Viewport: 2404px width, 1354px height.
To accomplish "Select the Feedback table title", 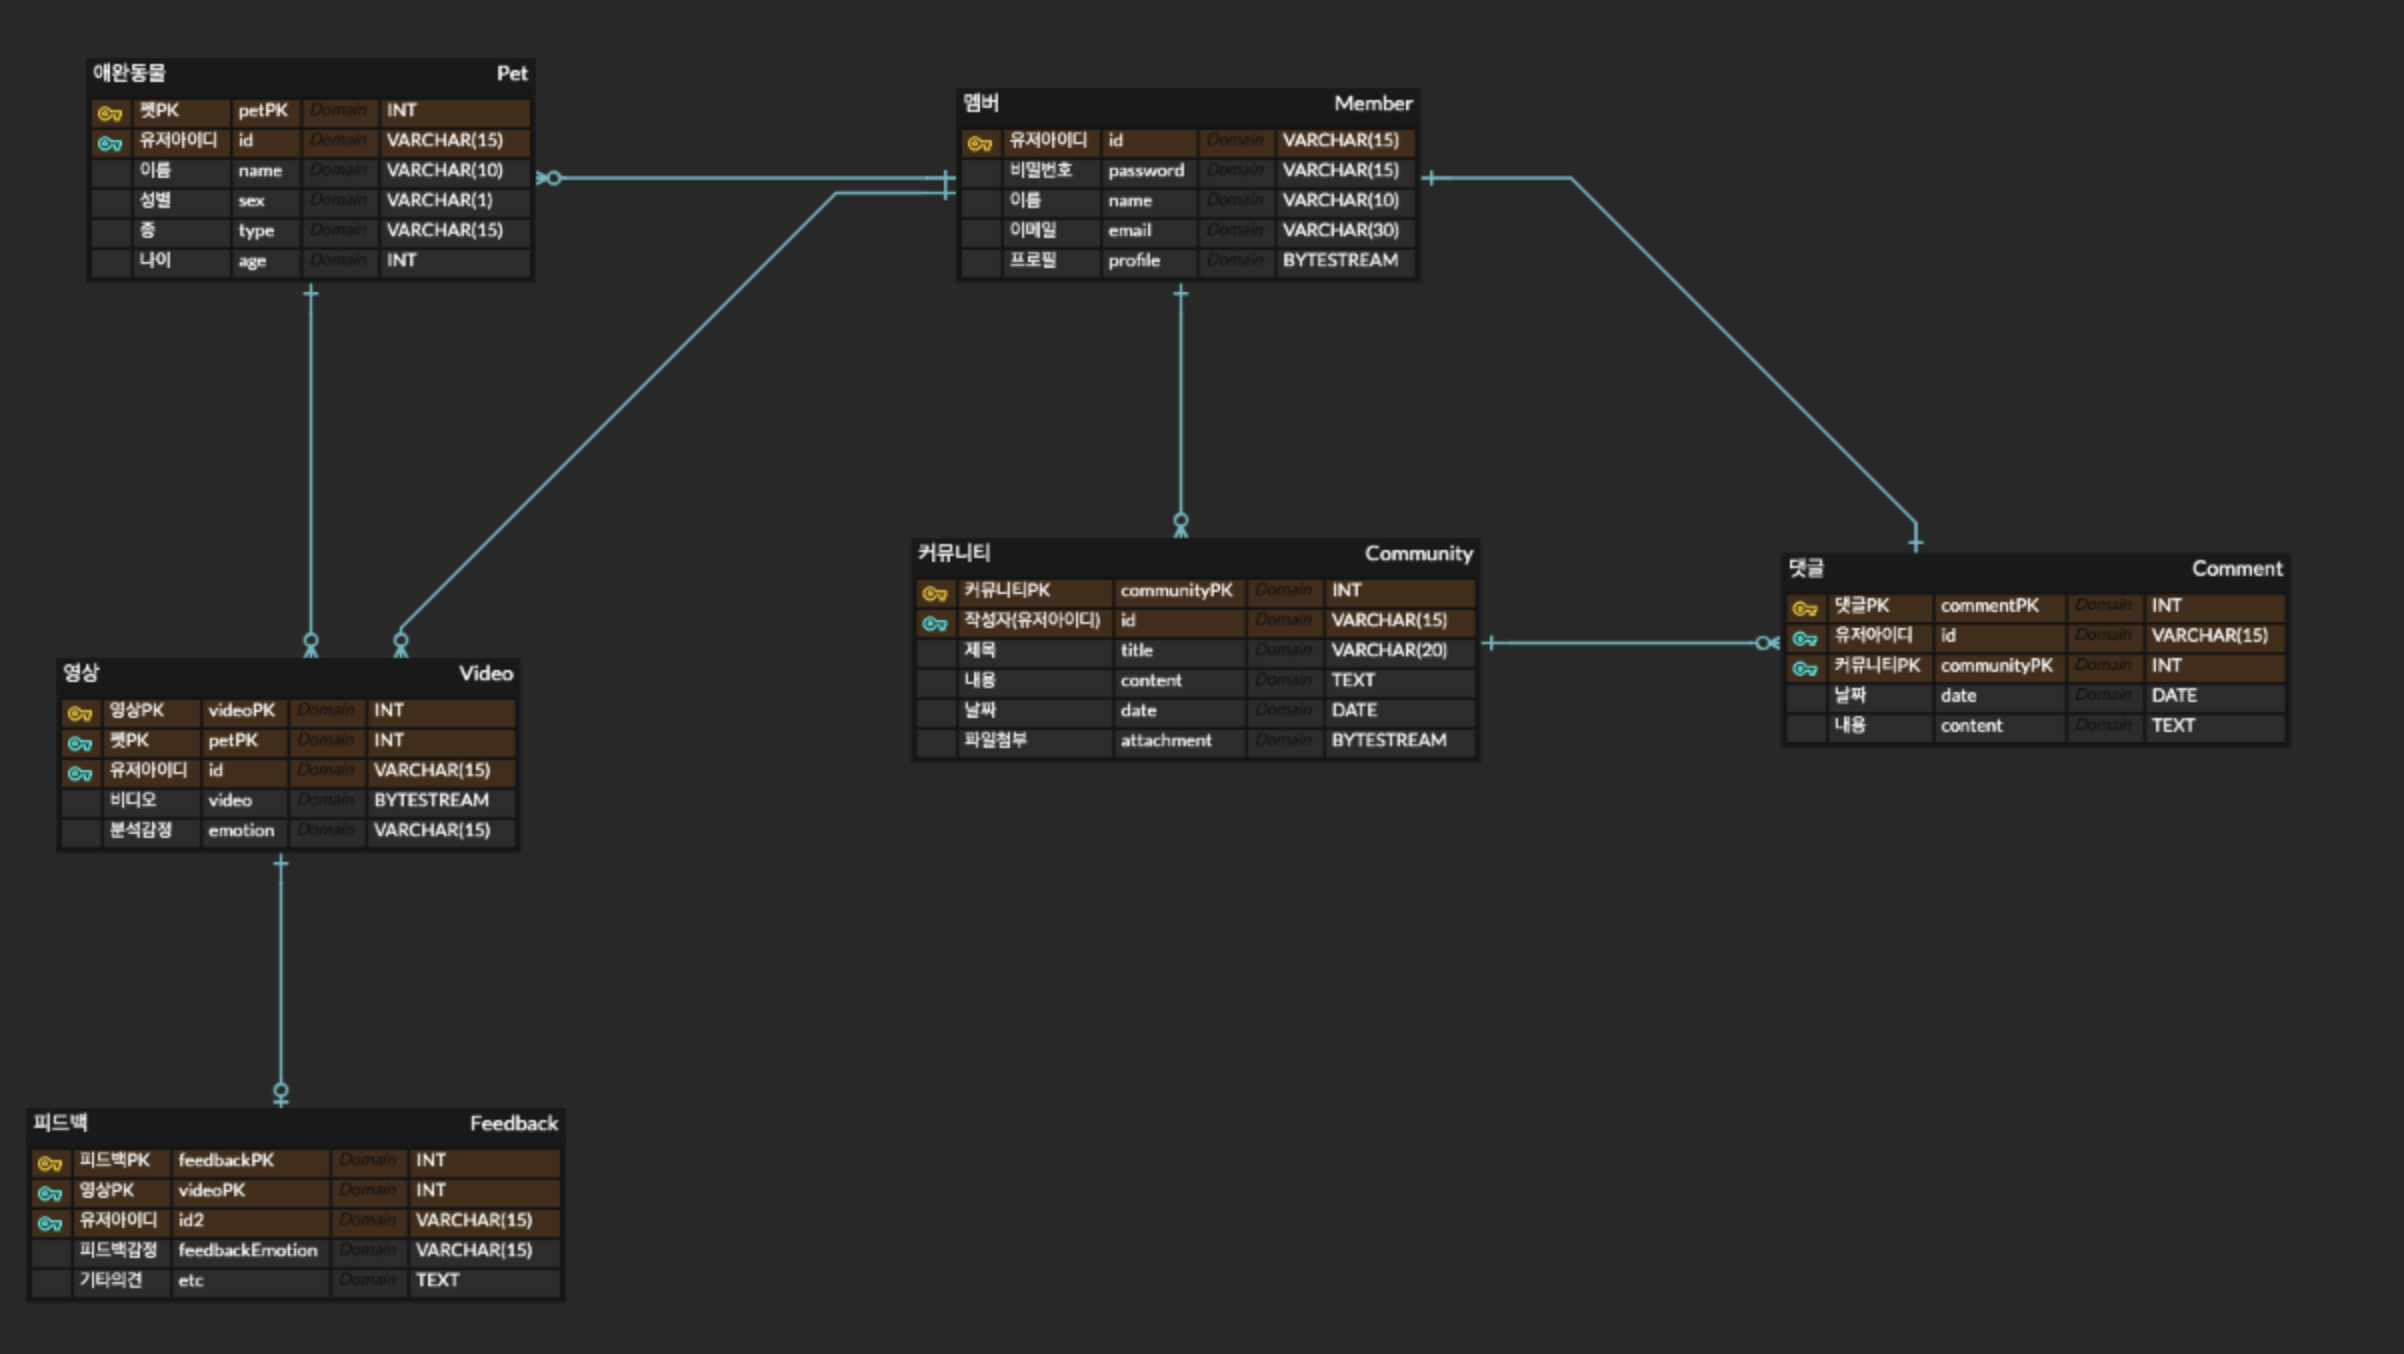I will pos(513,1123).
